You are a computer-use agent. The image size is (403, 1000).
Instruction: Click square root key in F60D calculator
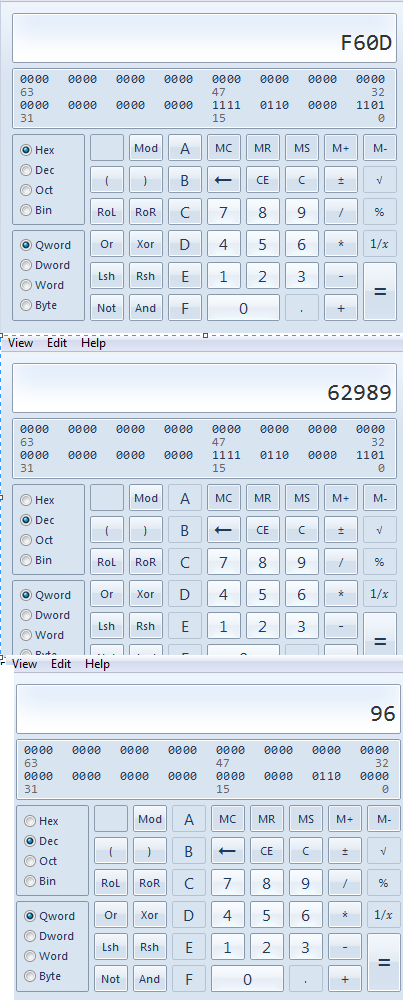379,180
